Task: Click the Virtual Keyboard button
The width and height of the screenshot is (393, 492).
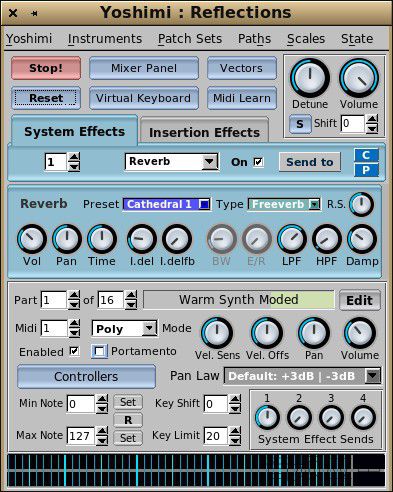Action: point(144,98)
